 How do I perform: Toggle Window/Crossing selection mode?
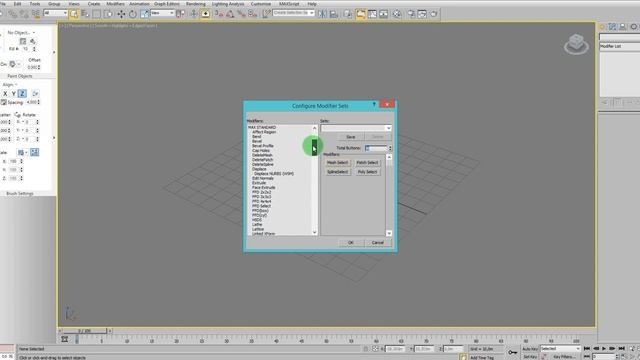coord(108,14)
